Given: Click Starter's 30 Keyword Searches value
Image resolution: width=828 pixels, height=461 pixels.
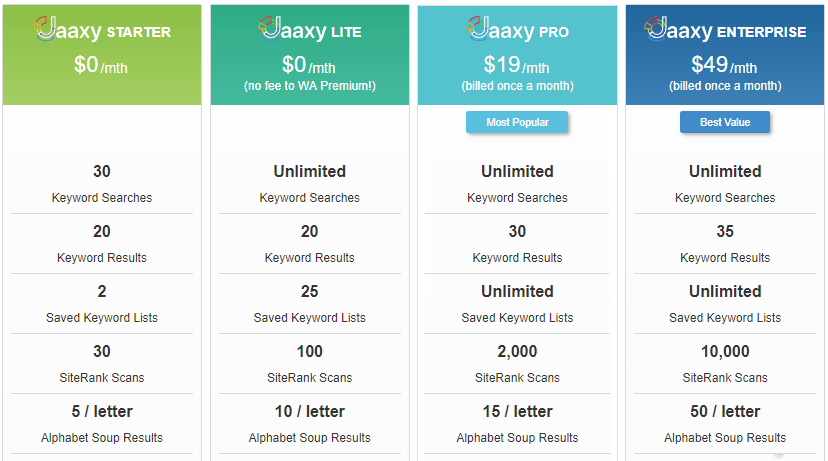Looking at the screenshot, I should [x=102, y=171].
